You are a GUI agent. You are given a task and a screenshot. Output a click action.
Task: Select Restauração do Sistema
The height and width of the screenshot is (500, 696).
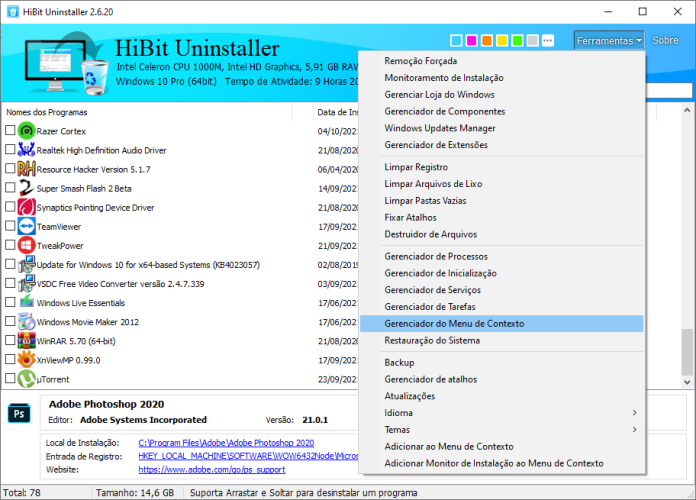(x=502, y=341)
